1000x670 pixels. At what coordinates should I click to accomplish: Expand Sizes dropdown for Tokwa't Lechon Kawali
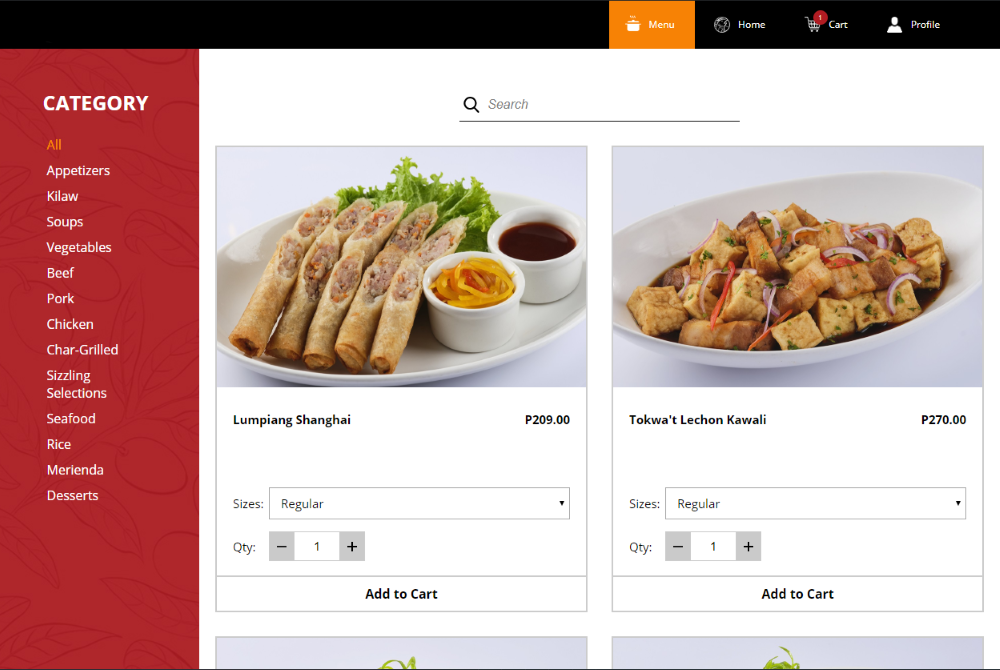[815, 504]
